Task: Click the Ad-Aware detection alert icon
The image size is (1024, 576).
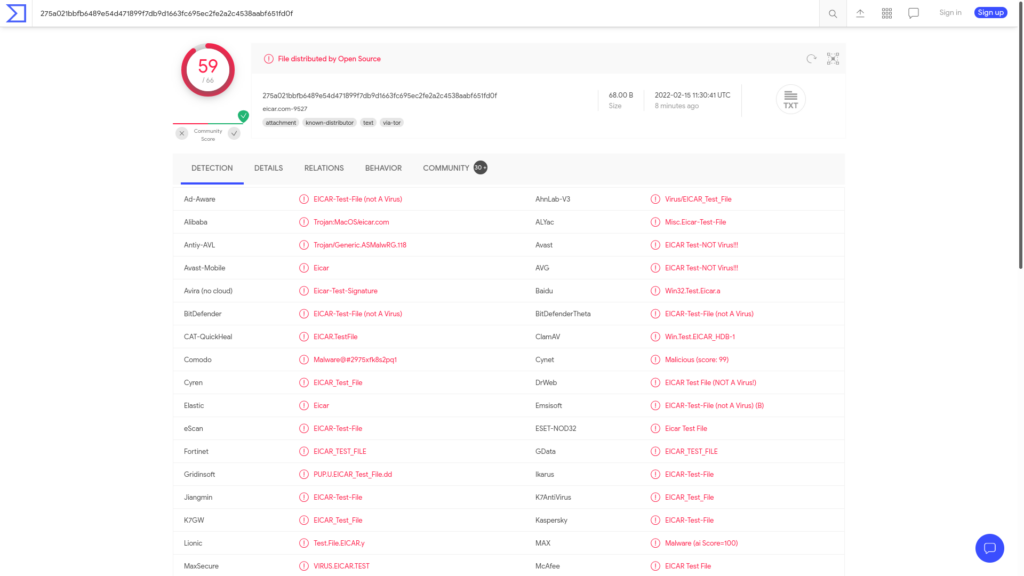Action: point(304,199)
